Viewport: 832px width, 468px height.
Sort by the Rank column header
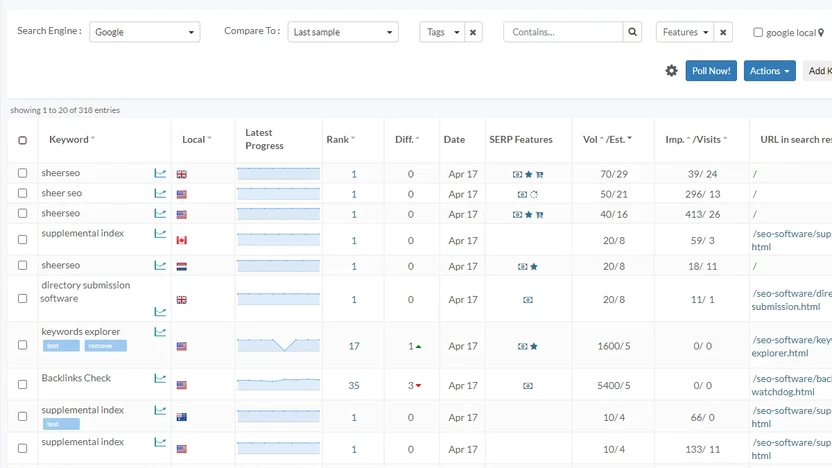click(x=341, y=140)
